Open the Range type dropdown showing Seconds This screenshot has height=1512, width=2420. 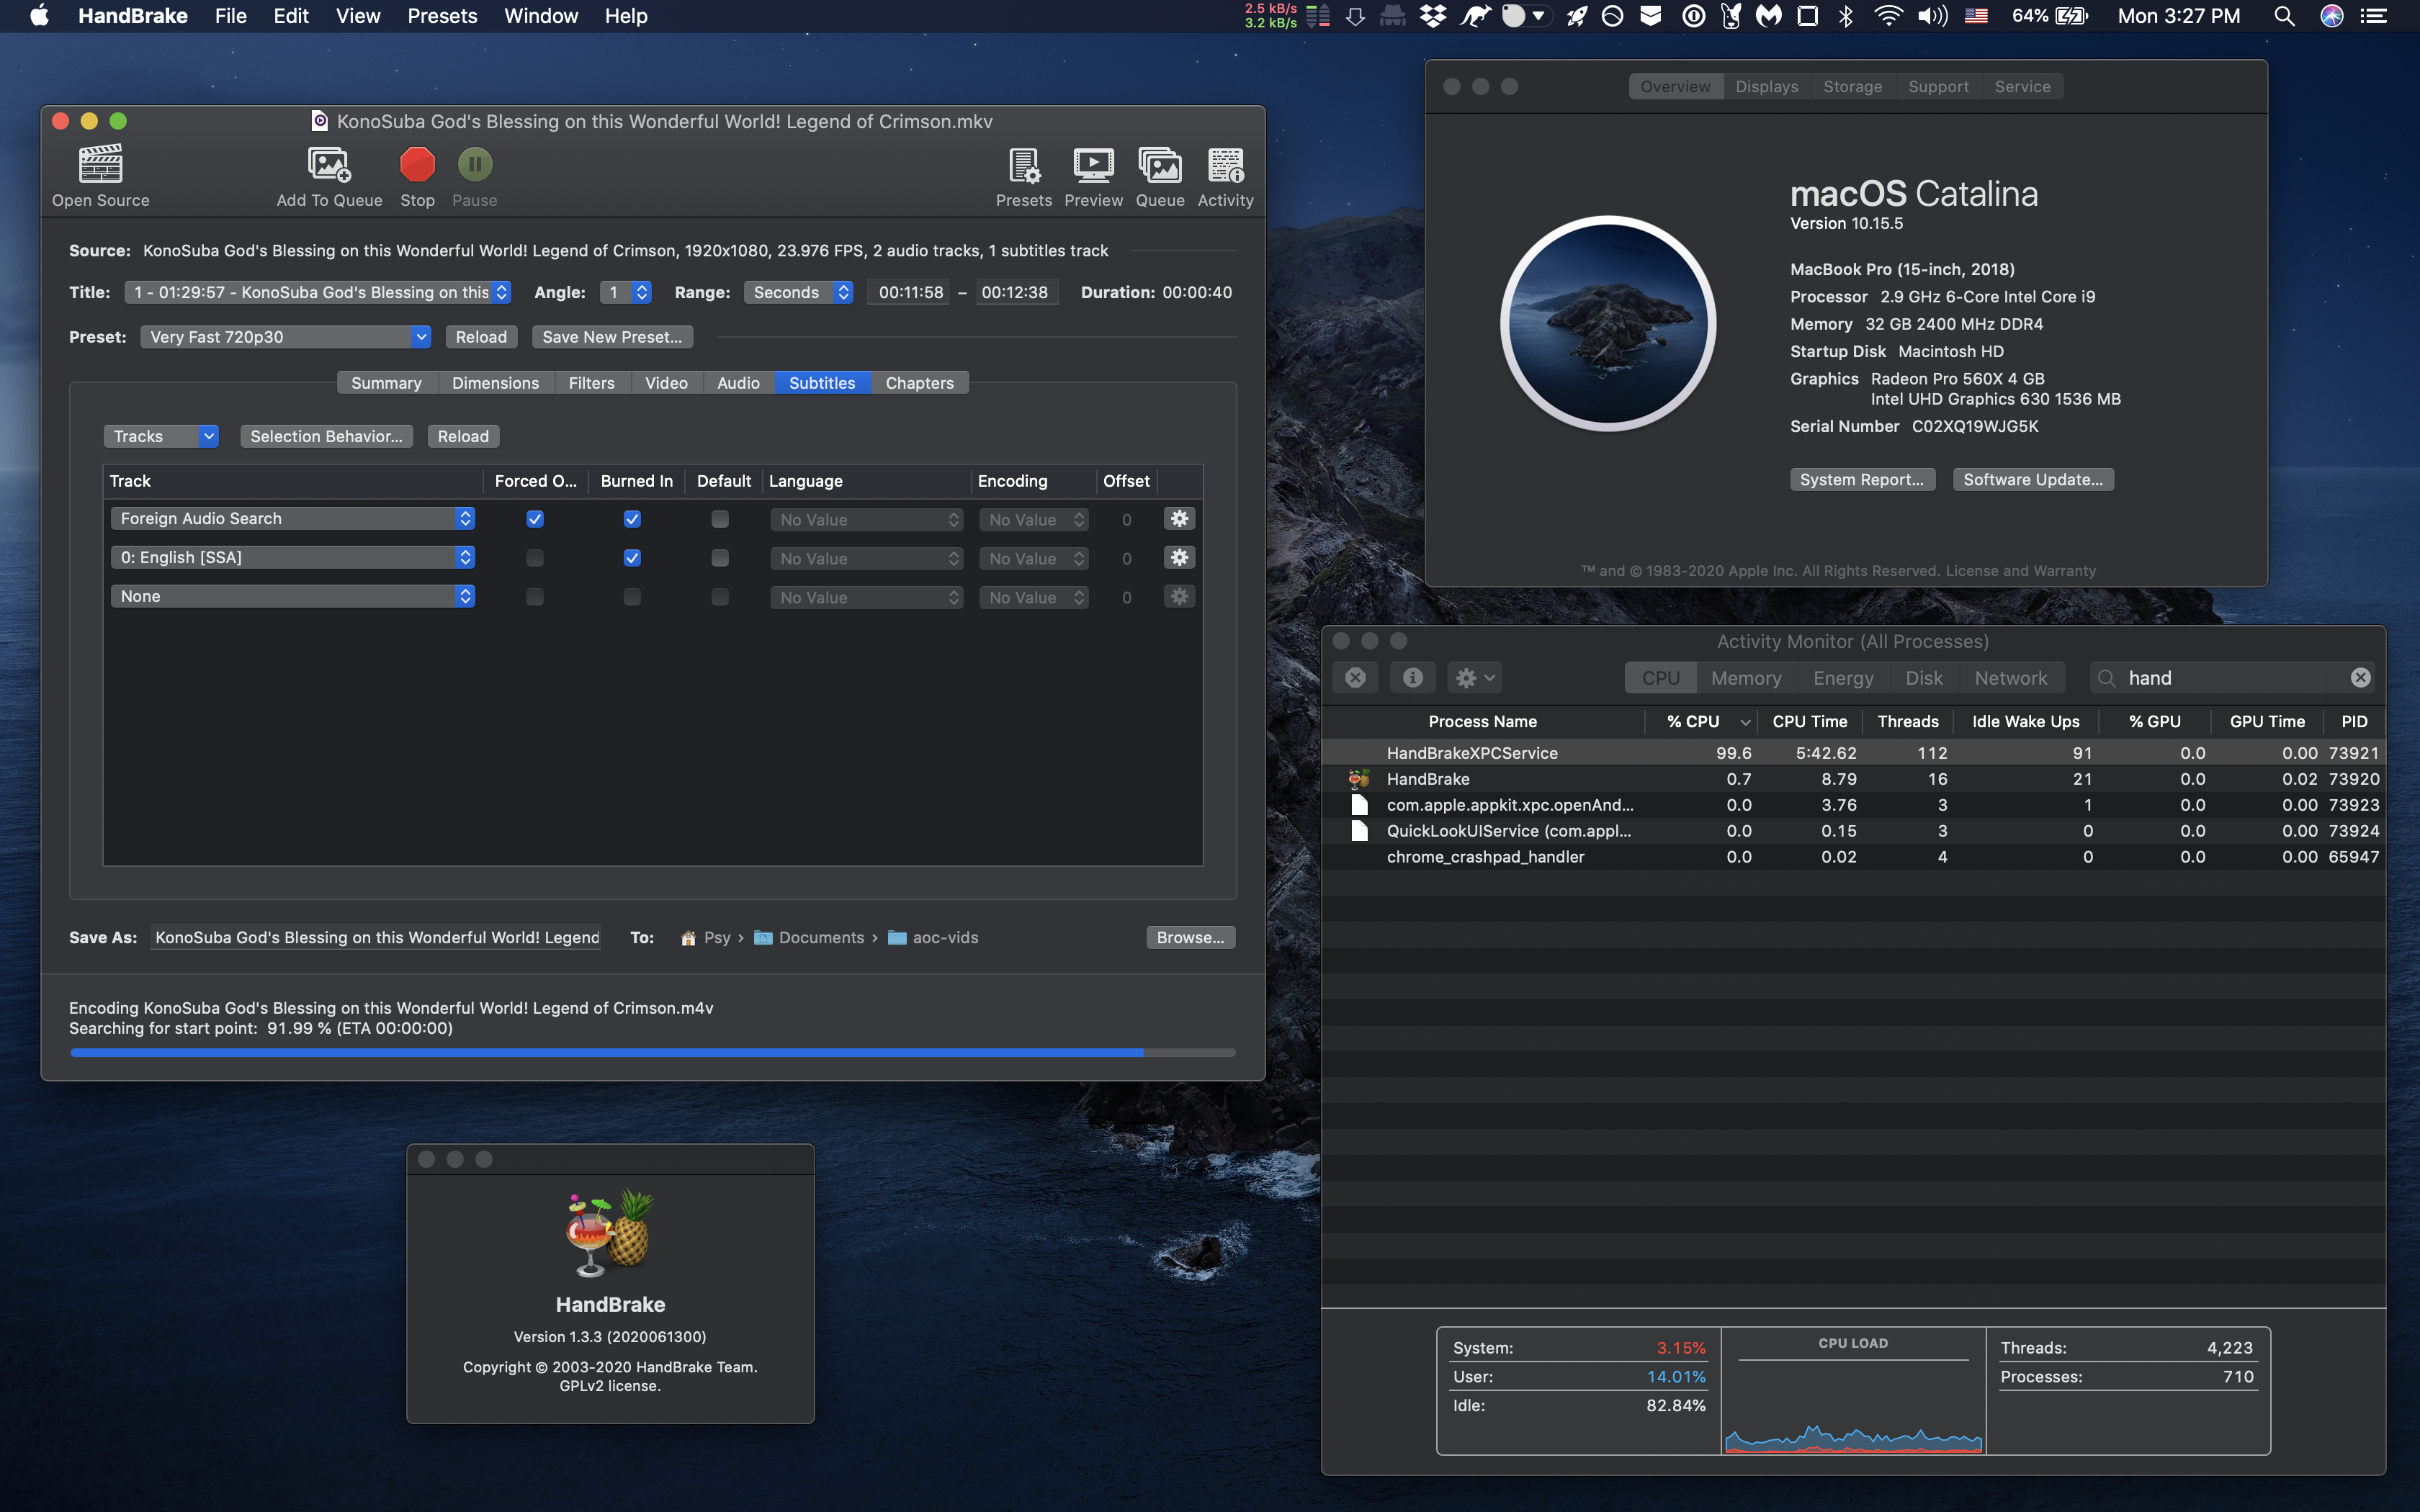click(x=798, y=292)
